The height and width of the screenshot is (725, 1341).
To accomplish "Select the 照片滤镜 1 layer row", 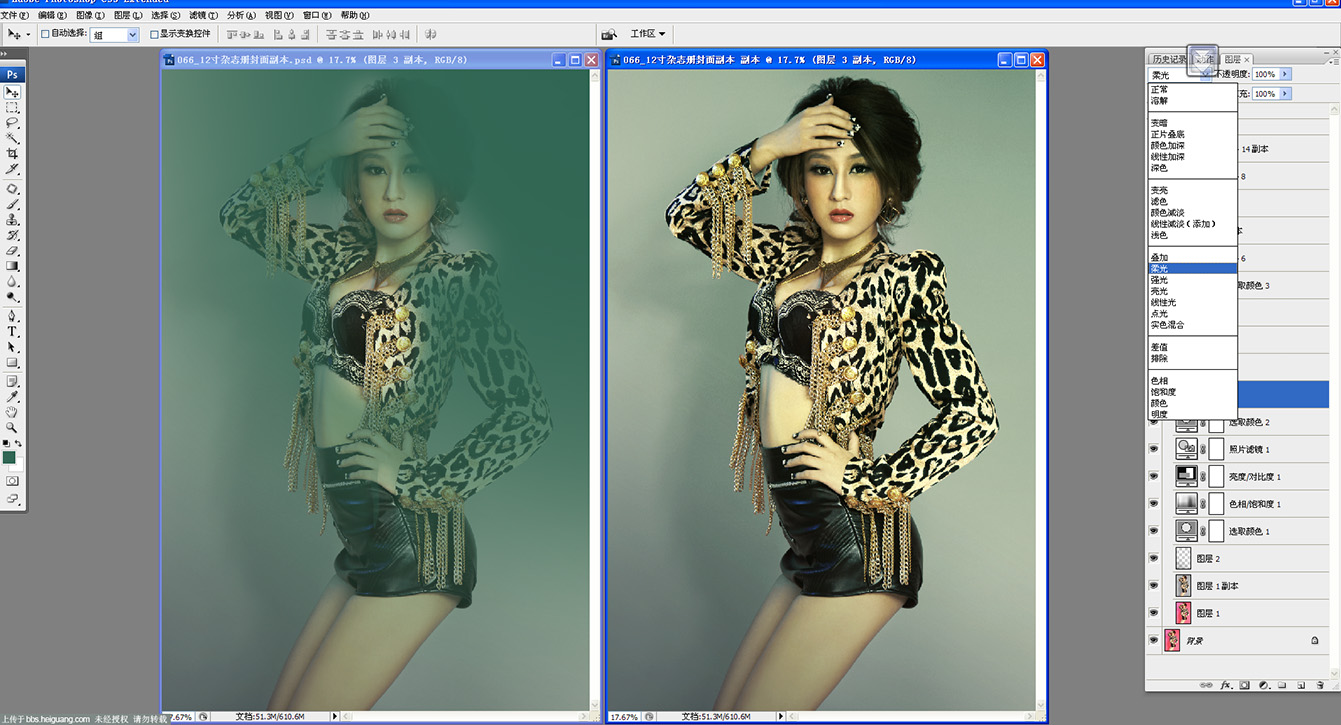I will pos(1238,450).
